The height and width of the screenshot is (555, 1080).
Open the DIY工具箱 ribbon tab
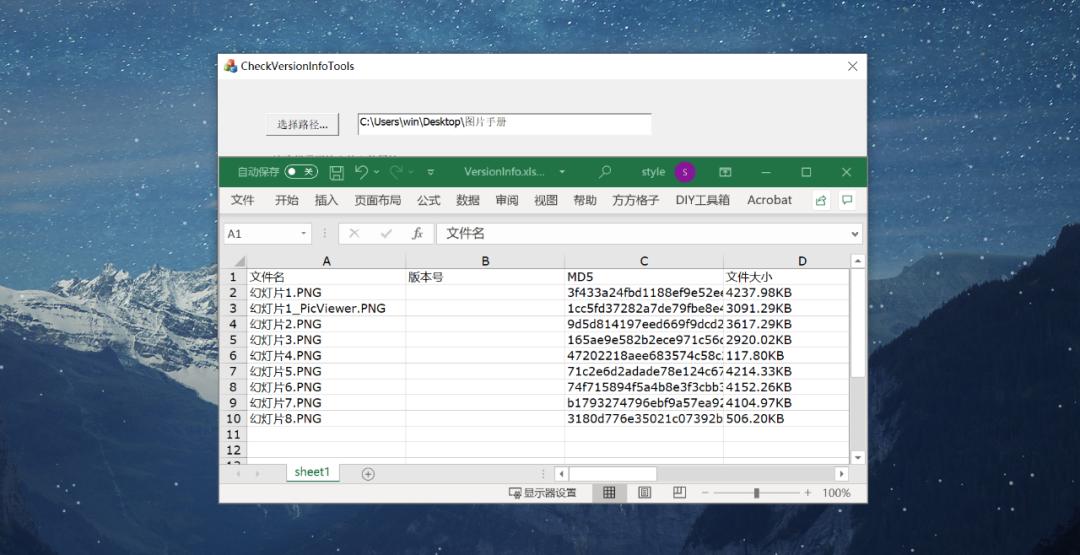pyautogui.click(x=703, y=200)
